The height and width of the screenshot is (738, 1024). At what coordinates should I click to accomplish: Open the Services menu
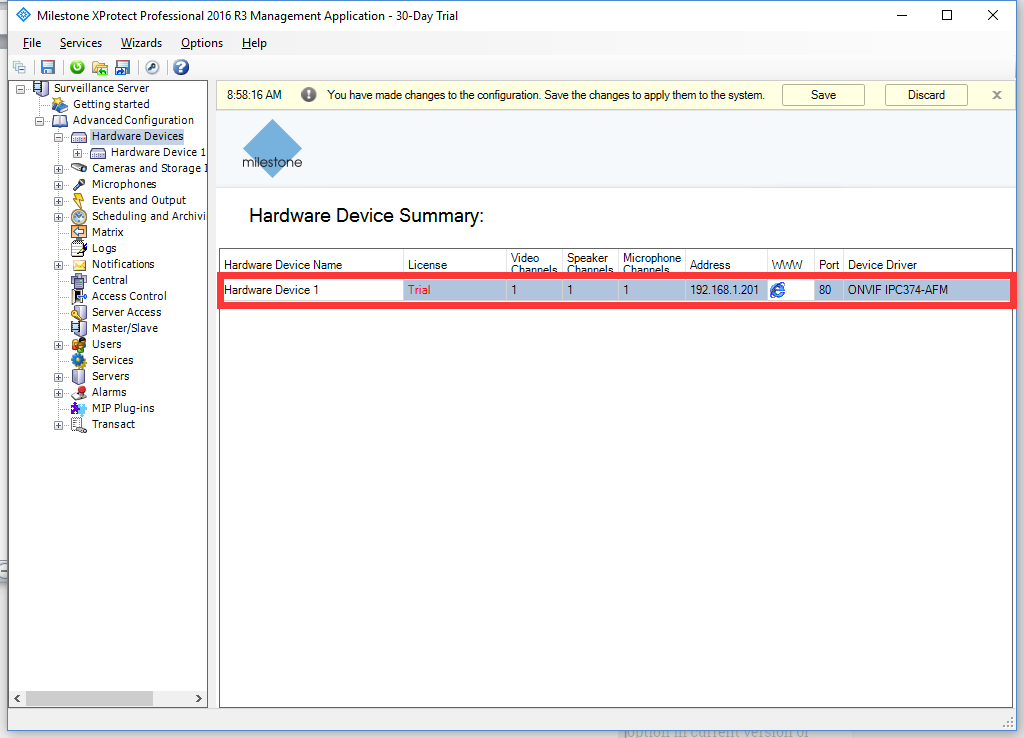pyautogui.click(x=81, y=43)
